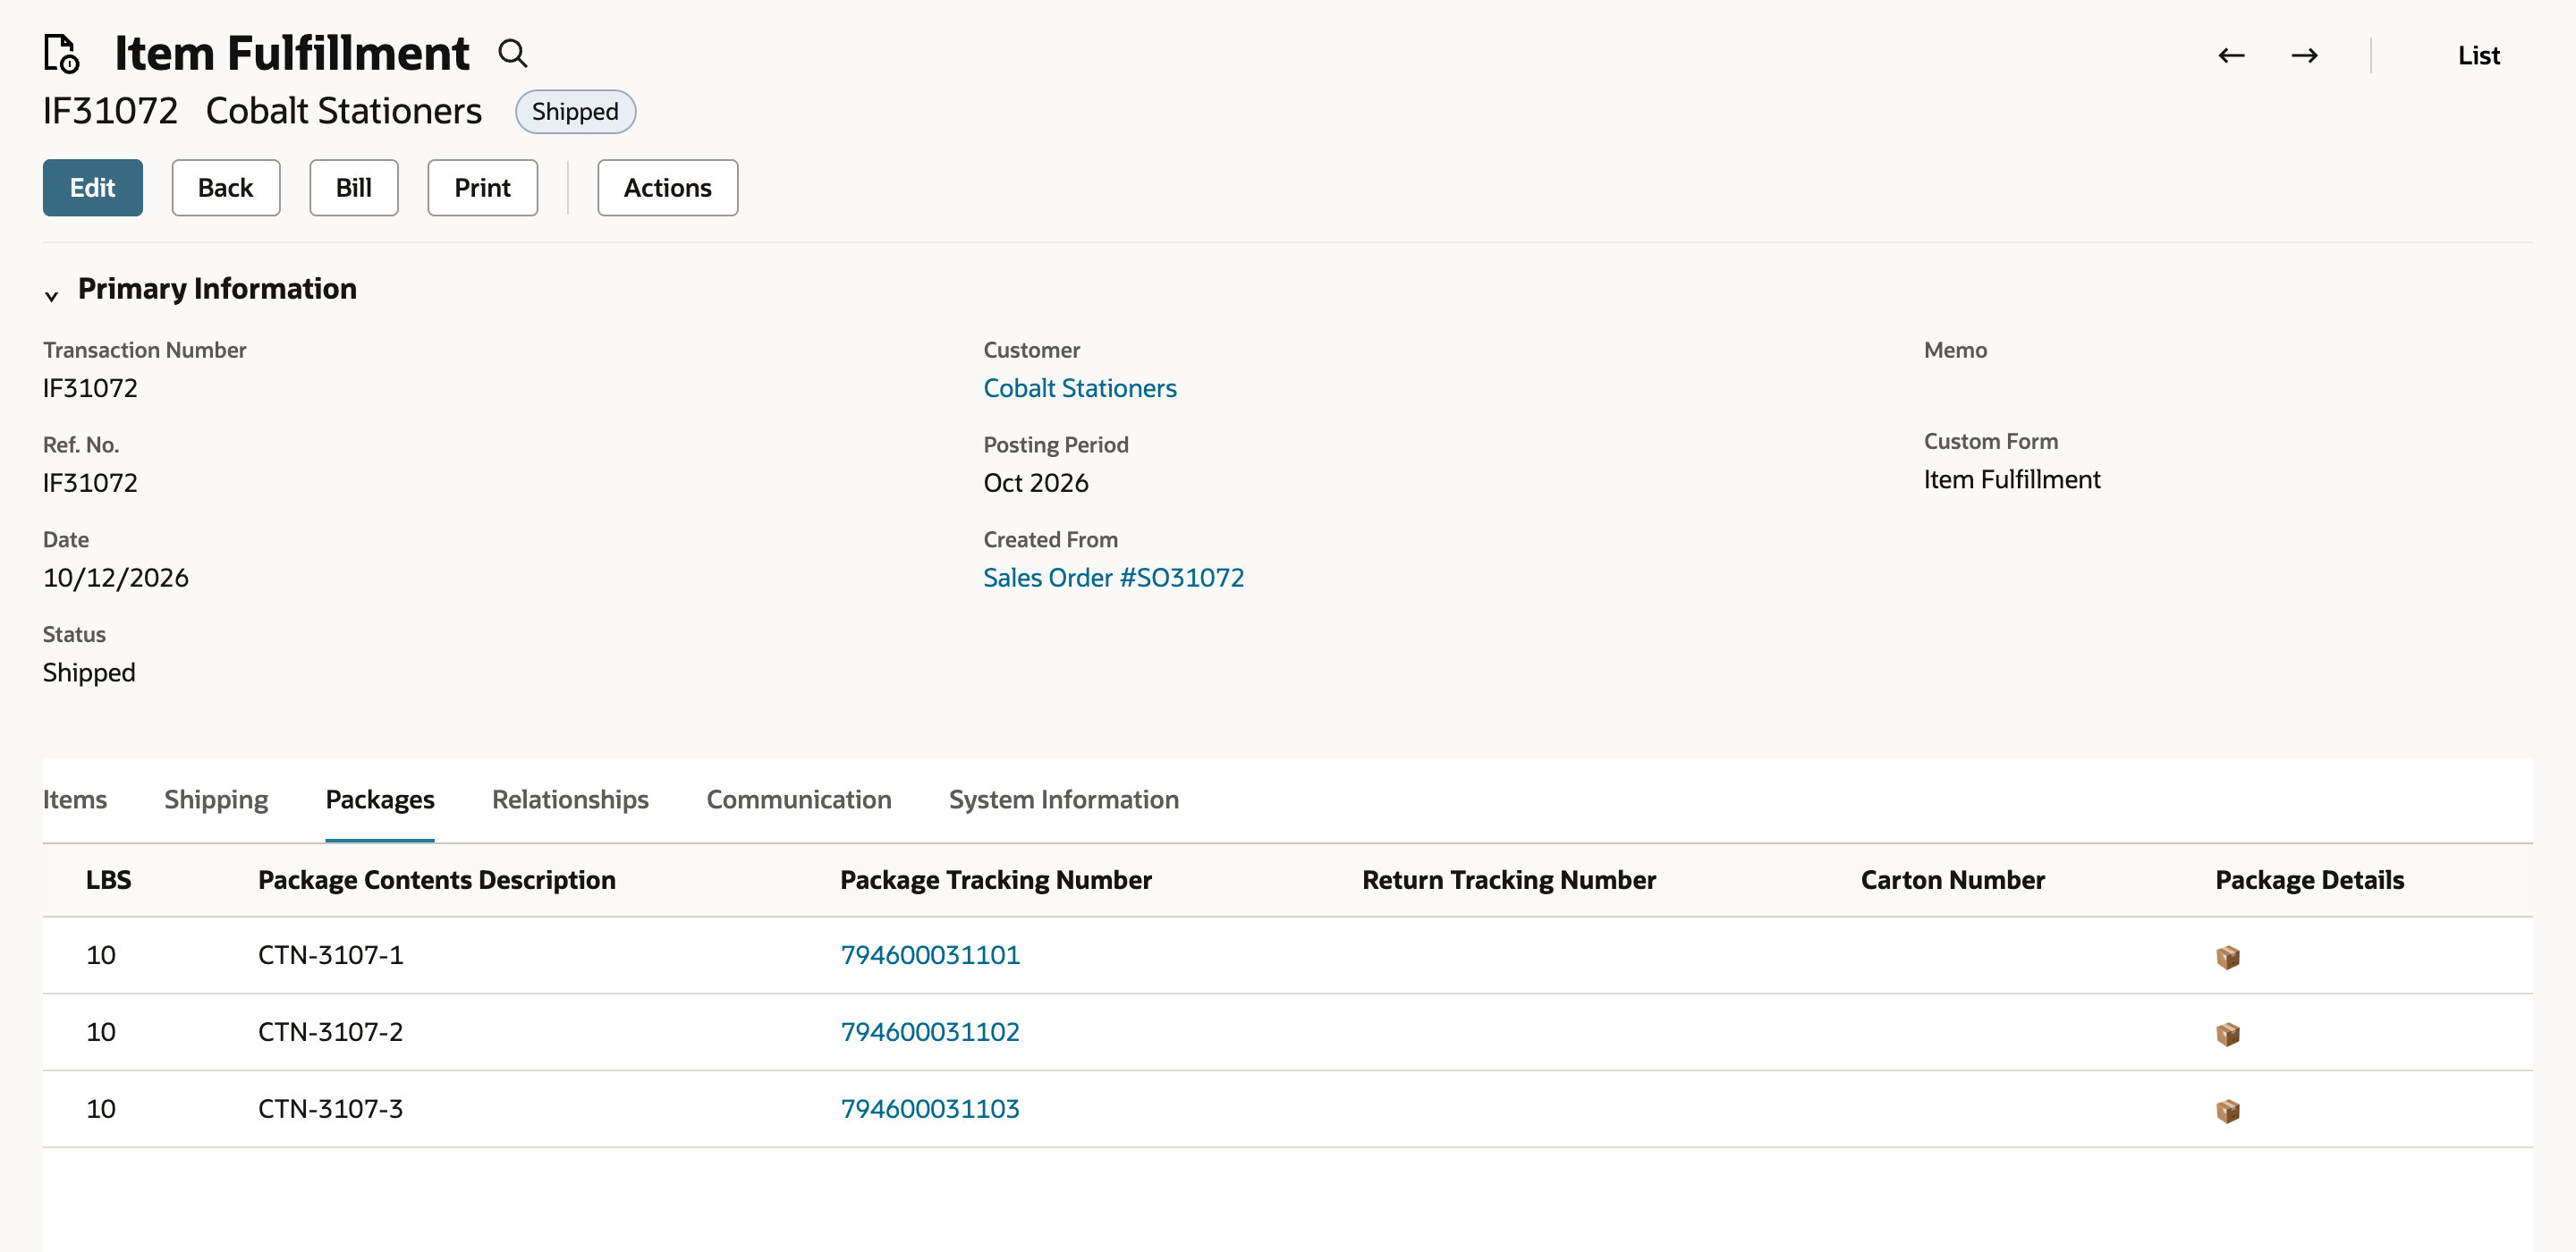Open the List view link
This screenshot has height=1252, width=2576.
[x=2478, y=56]
